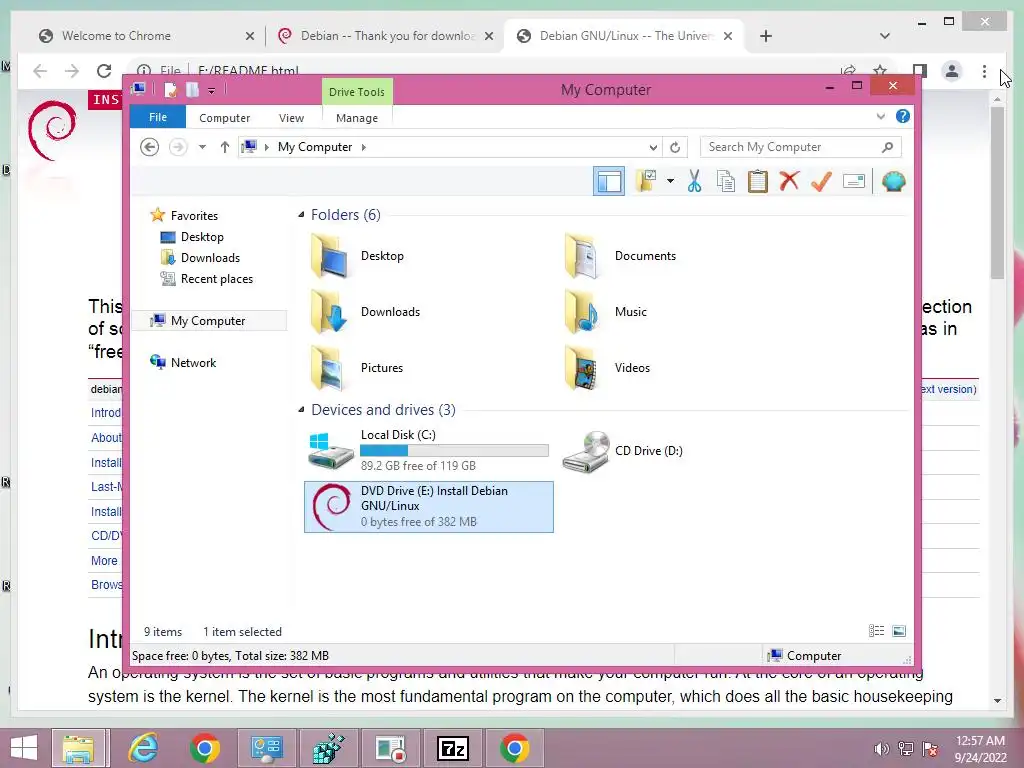Switch to Details view in status bar
This screenshot has width=1024, height=768.
(x=876, y=631)
